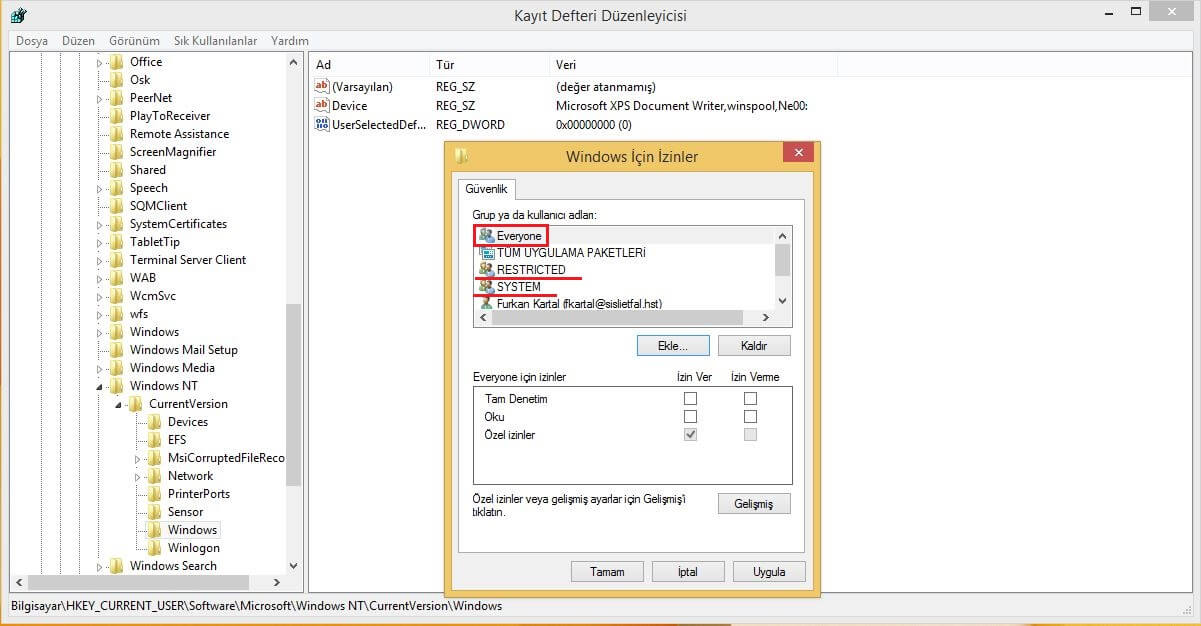Click the TÜM UYGULAMA PAKETLERİ group icon
This screenshot has width=1201, height=626.
pos(487,253)
